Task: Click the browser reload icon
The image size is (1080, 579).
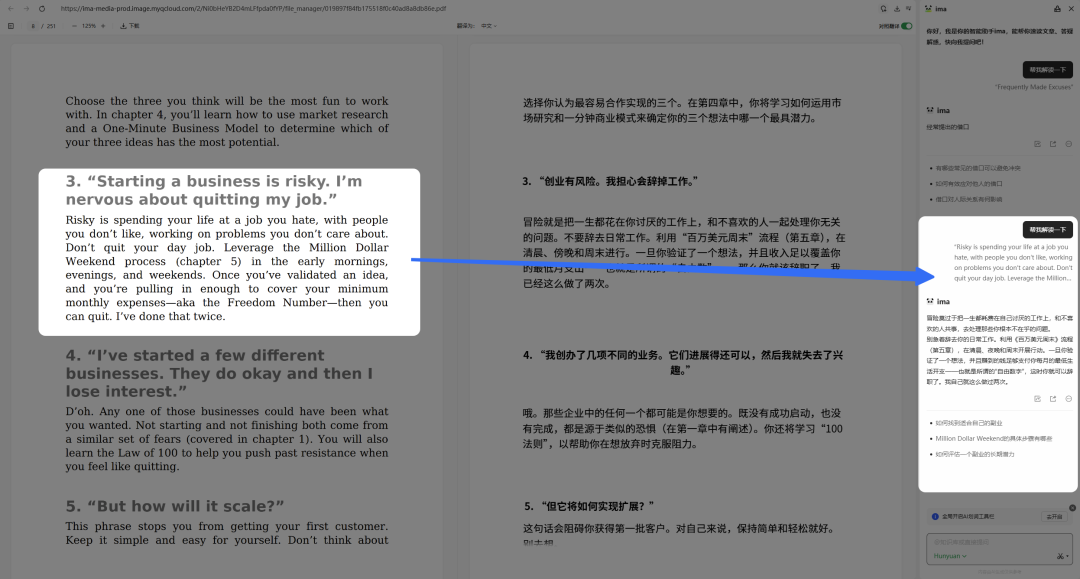Action: point(42,8)
